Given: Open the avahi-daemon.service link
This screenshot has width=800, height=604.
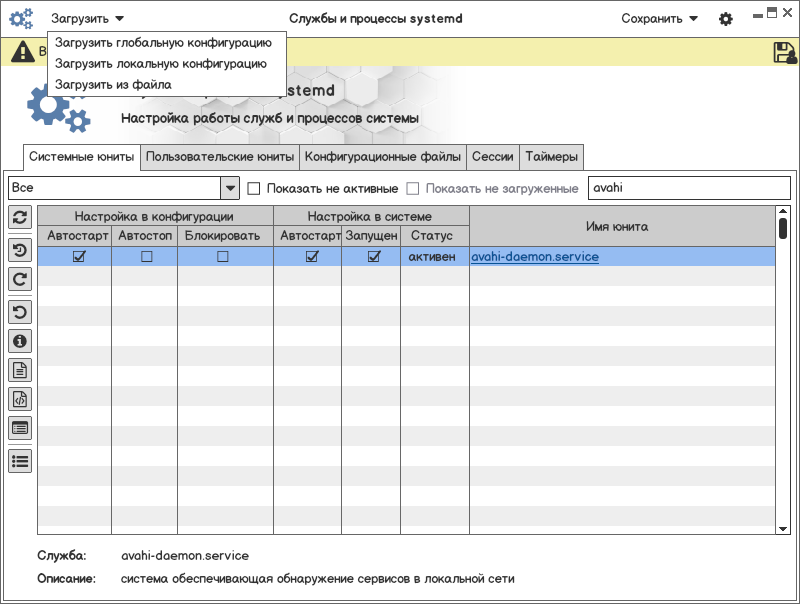Looking at the screenshot, I should [535, 257].
